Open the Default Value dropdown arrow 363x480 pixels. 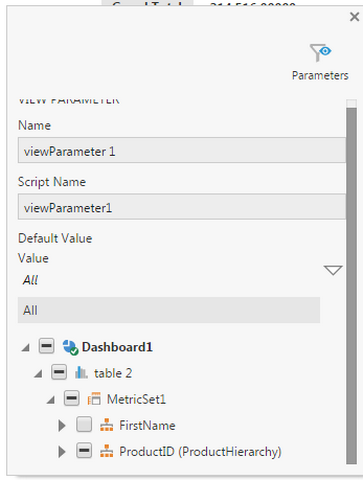point(333,270)
